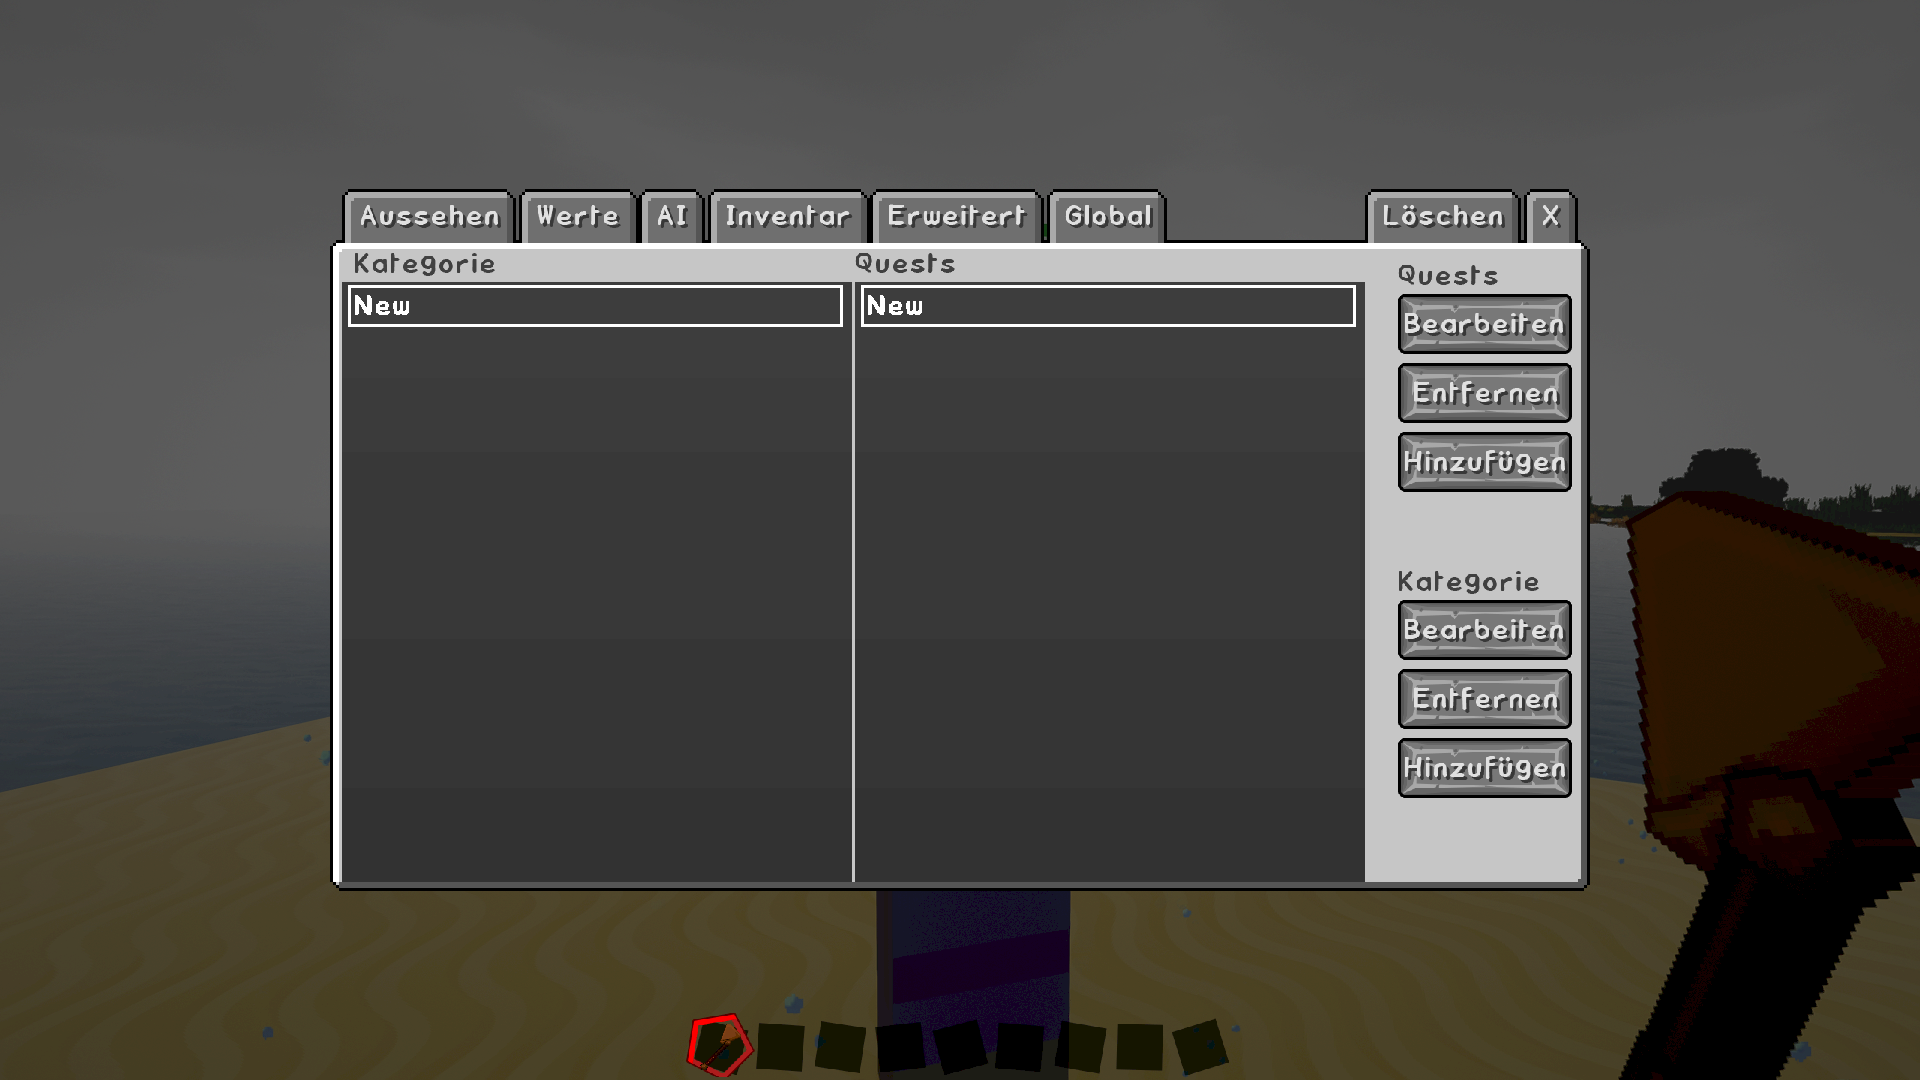Click the Kategorie column header
This screenshot has height=1080, width=1920.
coord(423,262)
